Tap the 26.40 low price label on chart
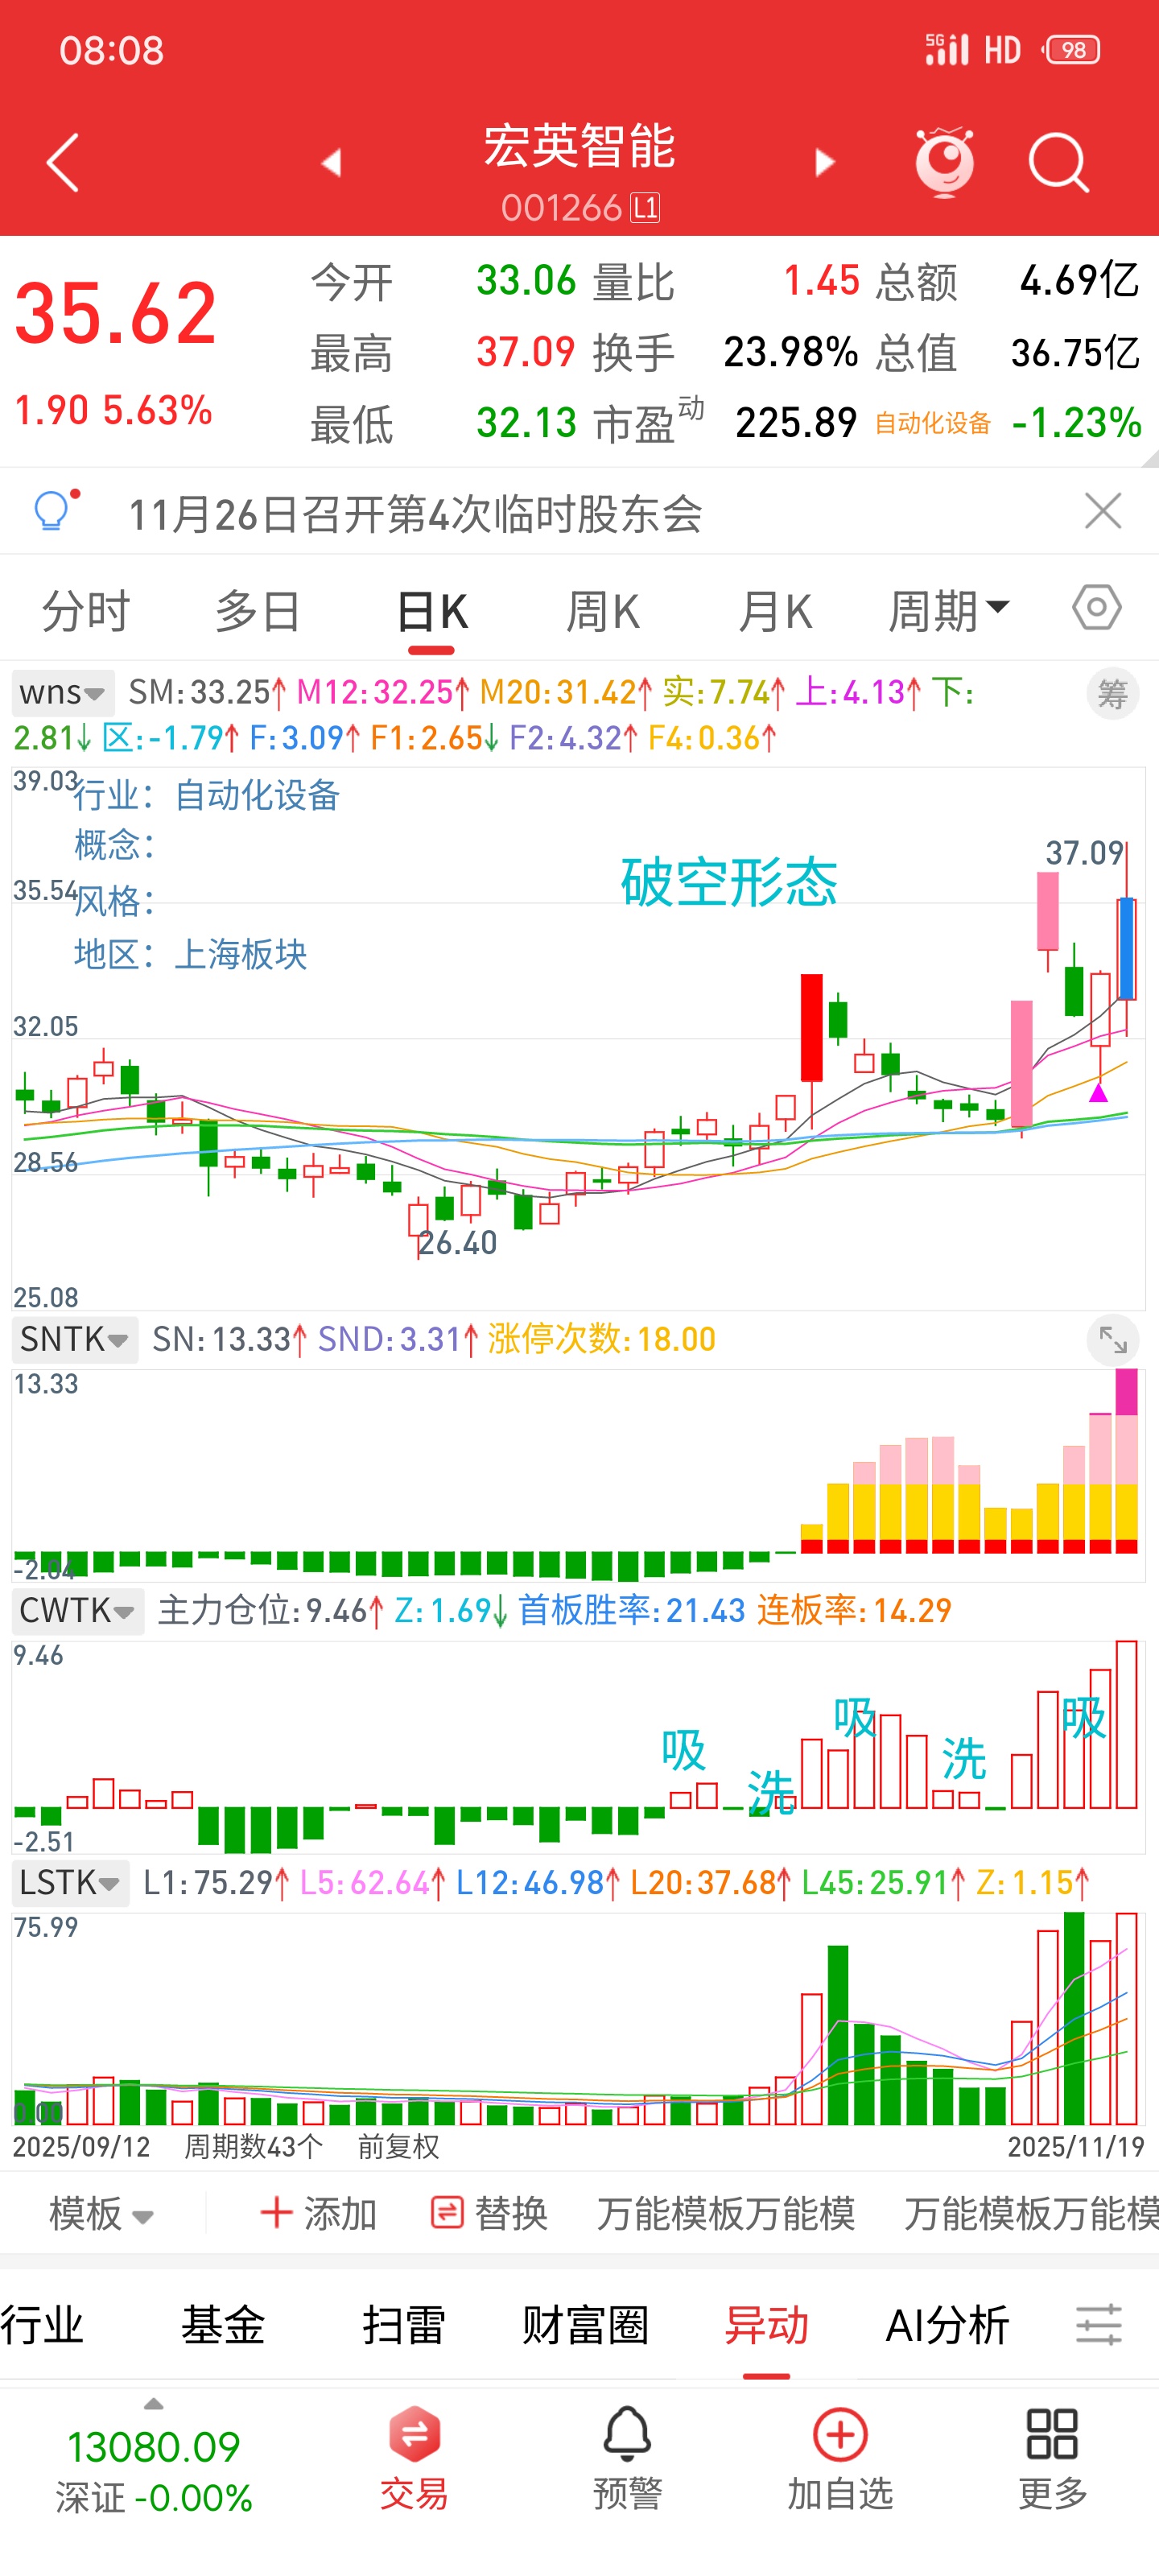This screenshot has width=1159, height=2576. click(457, 1243)
